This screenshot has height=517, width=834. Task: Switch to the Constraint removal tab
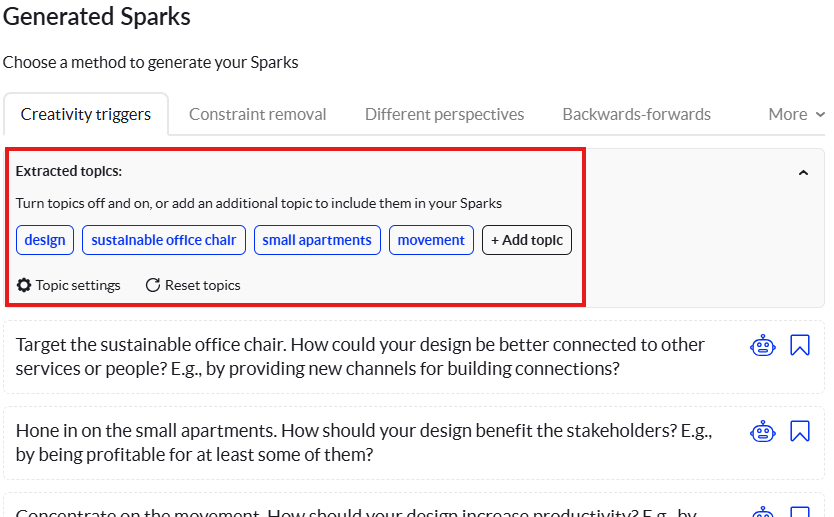pyautogui.click(x=258, y=114)
